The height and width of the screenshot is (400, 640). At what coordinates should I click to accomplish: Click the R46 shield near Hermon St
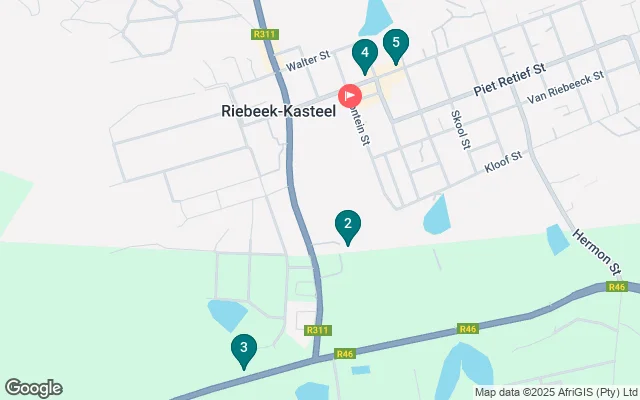(617, 287)
